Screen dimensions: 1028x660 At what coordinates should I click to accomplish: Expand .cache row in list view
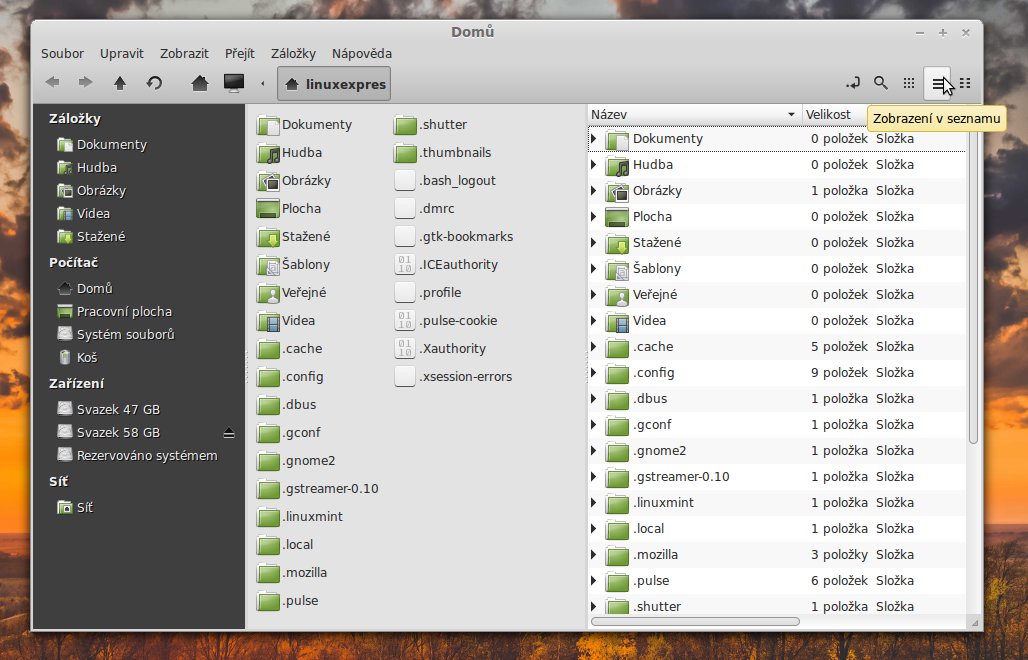coord(594,347)
